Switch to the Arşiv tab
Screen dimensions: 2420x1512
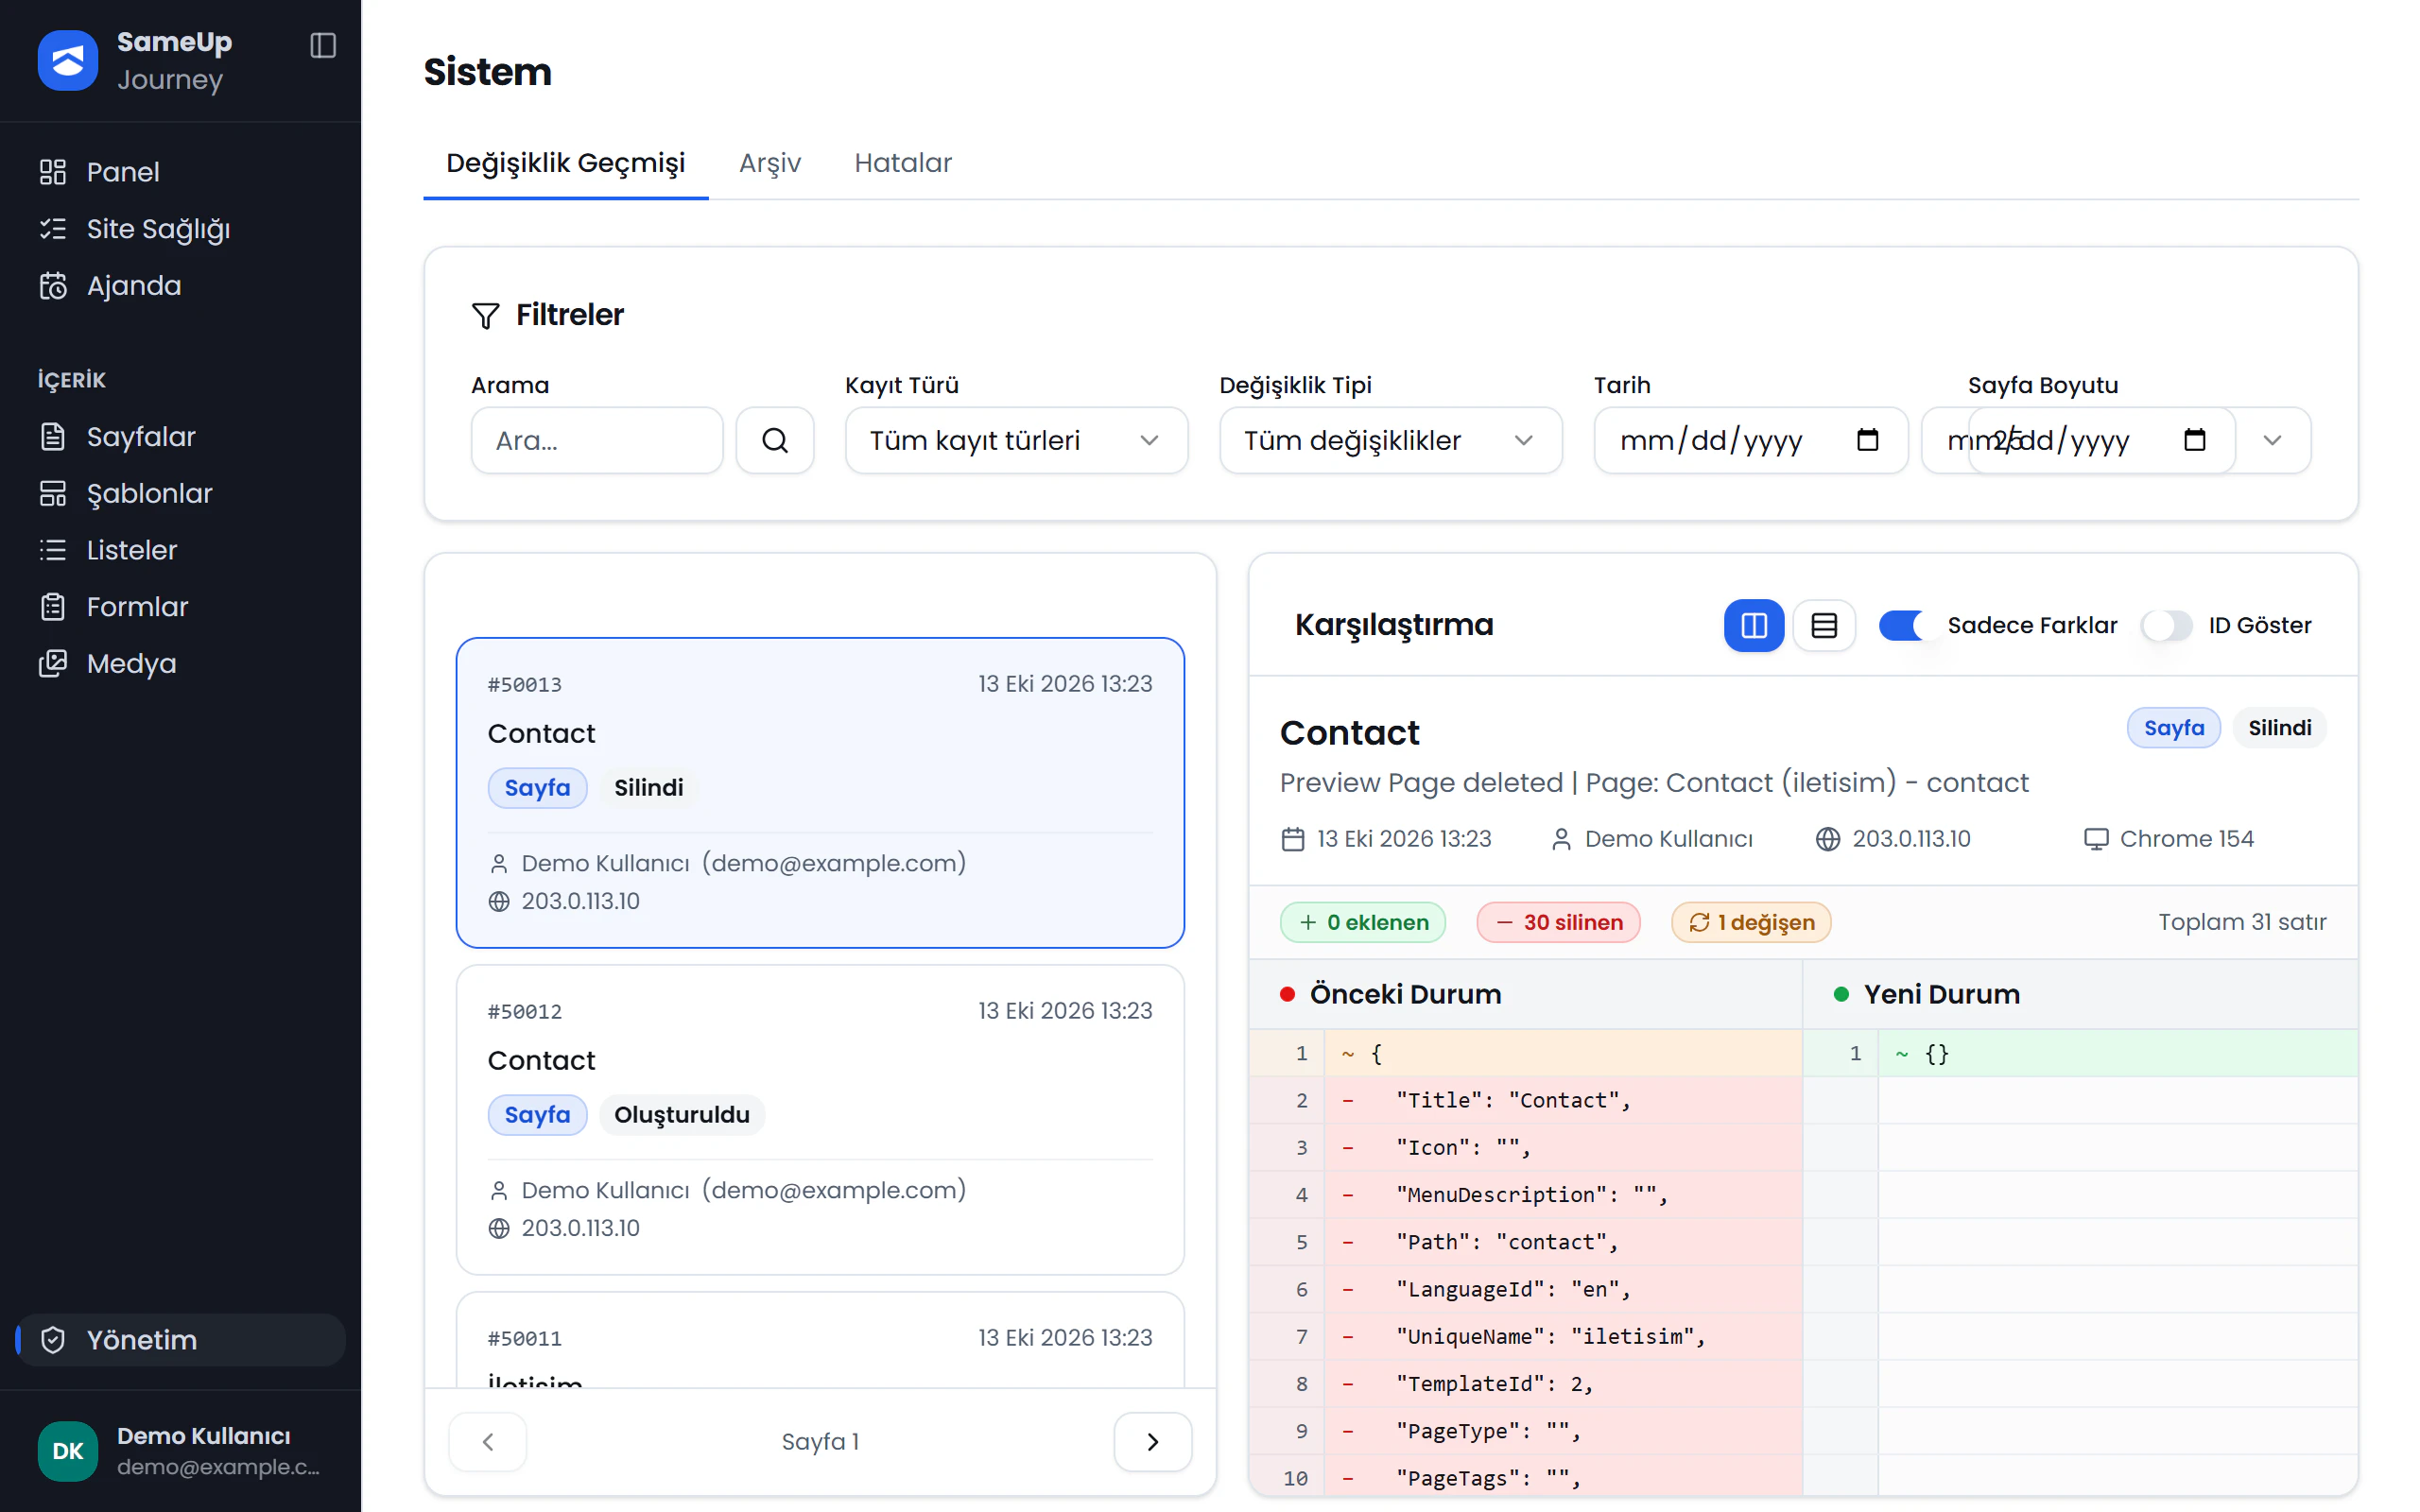770,163
